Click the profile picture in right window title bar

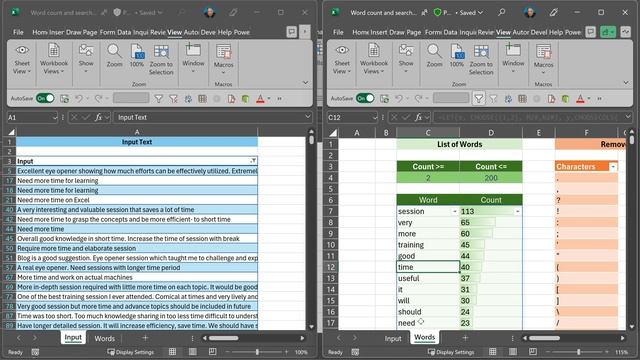[x=529, y=12]
